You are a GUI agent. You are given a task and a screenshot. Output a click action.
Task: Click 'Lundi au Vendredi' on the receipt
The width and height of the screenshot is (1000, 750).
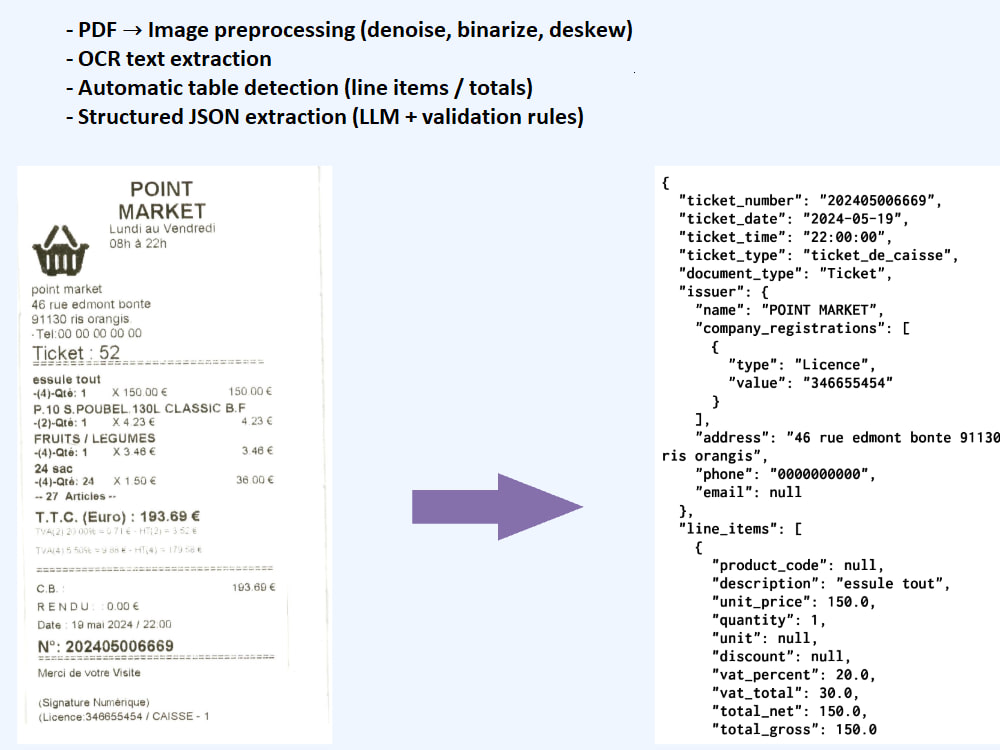(x=162, y=228)
